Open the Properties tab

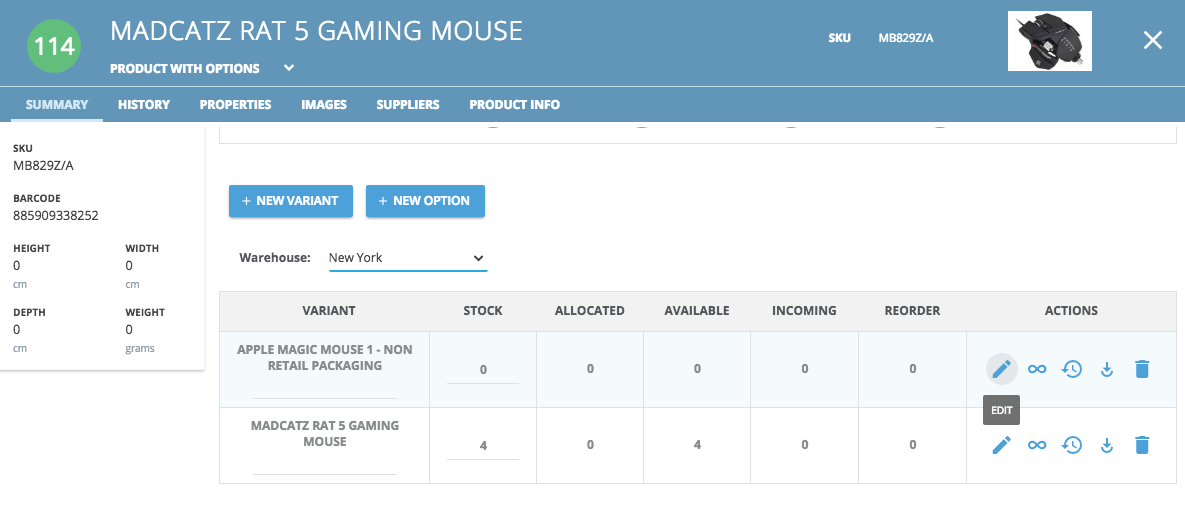235,104
